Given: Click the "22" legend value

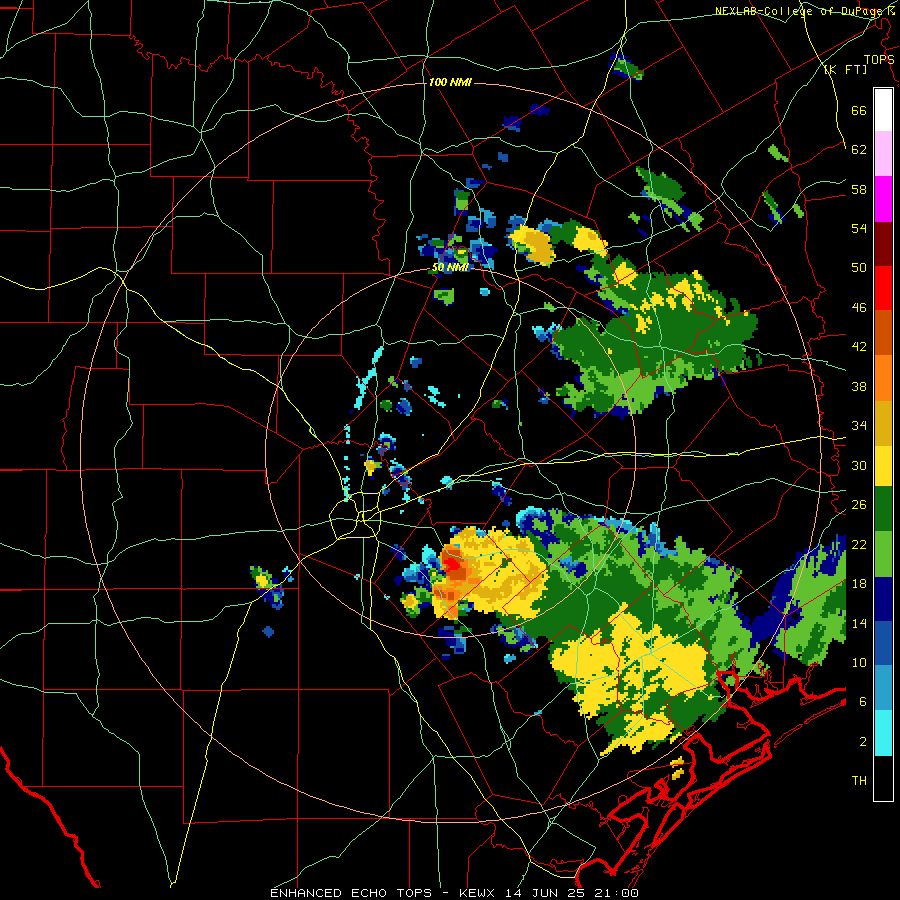Looking at the screenshot, I should click(x=859, y=544).
